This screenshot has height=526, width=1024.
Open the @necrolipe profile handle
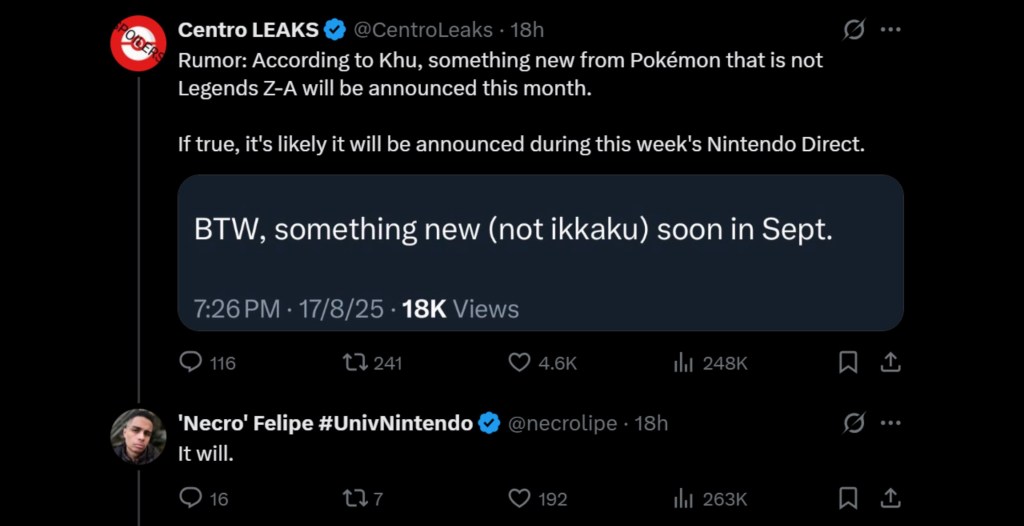pos(563,423)
